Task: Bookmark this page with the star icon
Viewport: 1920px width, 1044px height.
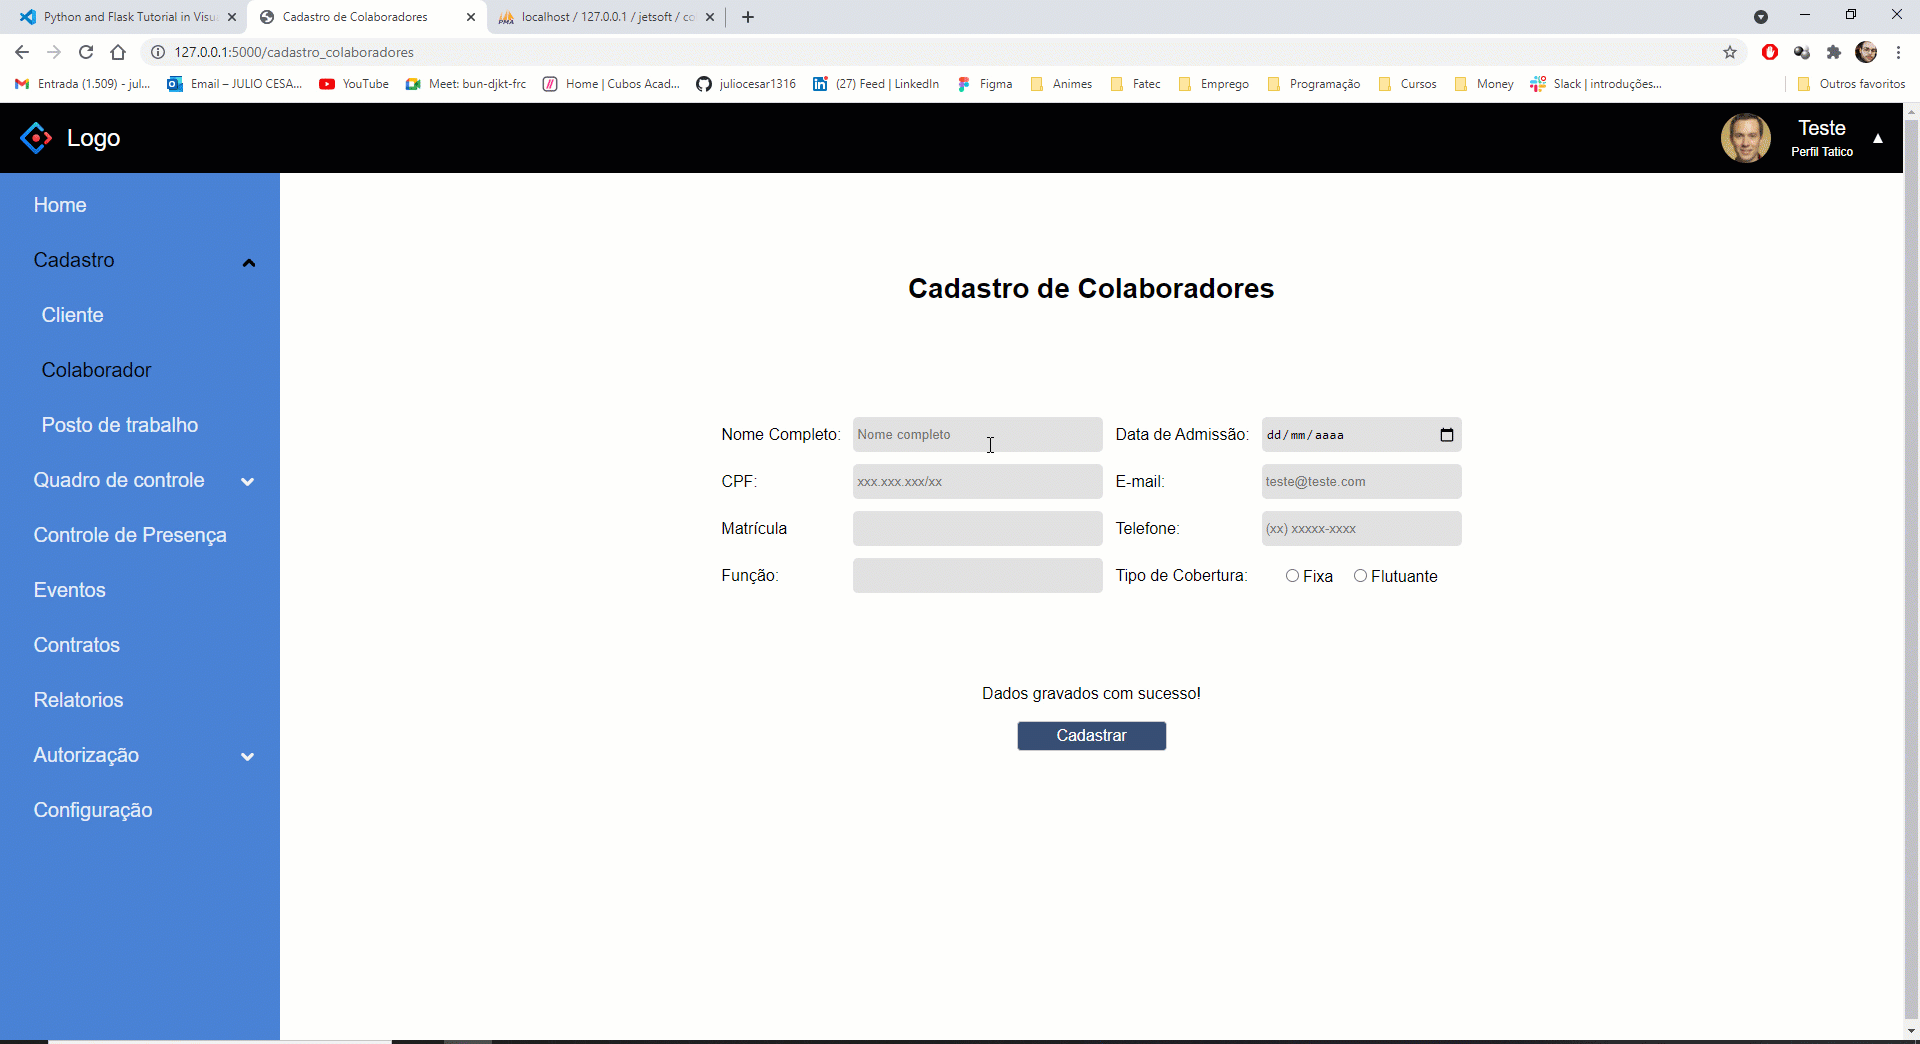Action: tap(1730, 52)
